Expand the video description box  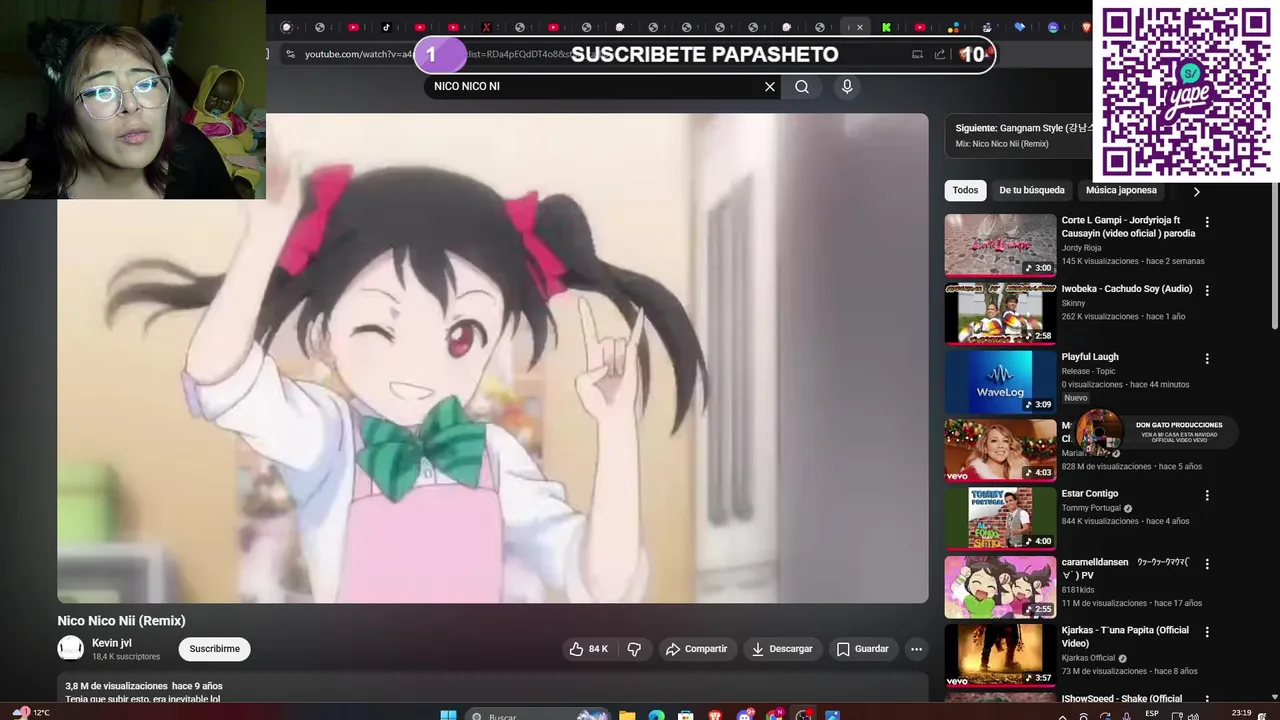tap(493, 688)
